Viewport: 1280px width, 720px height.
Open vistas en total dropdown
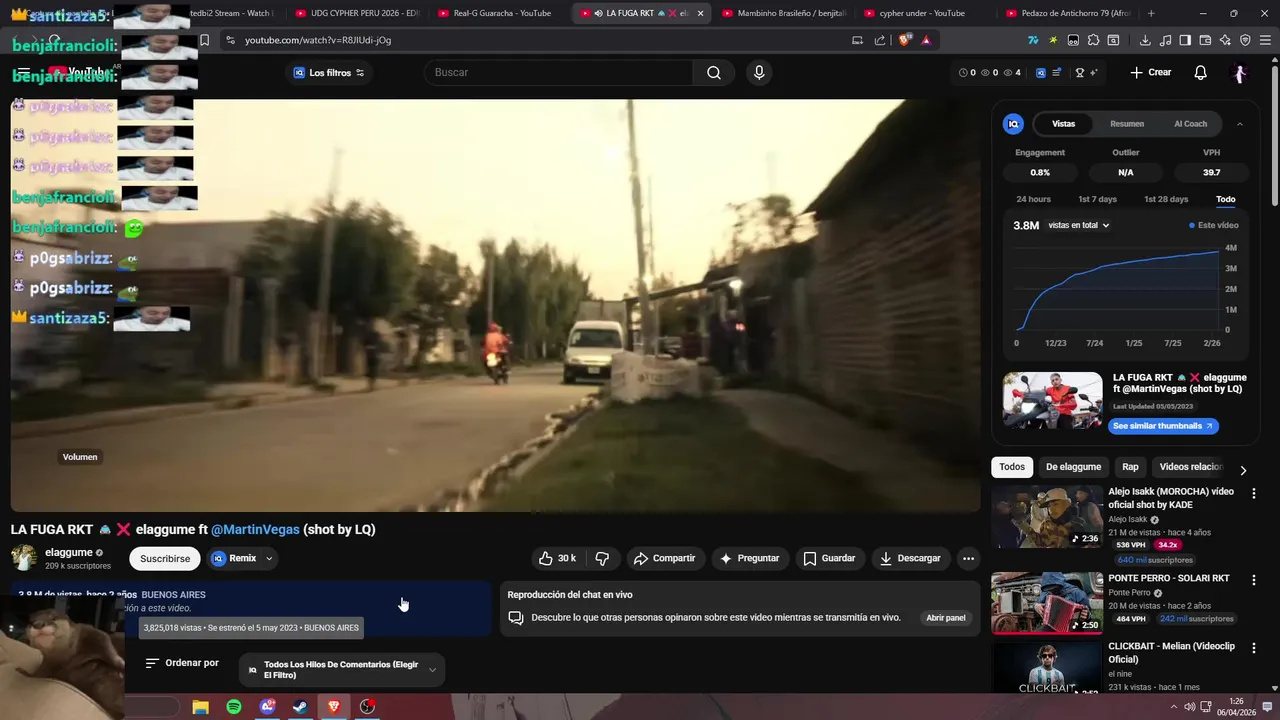click(x=1079, y=225)
